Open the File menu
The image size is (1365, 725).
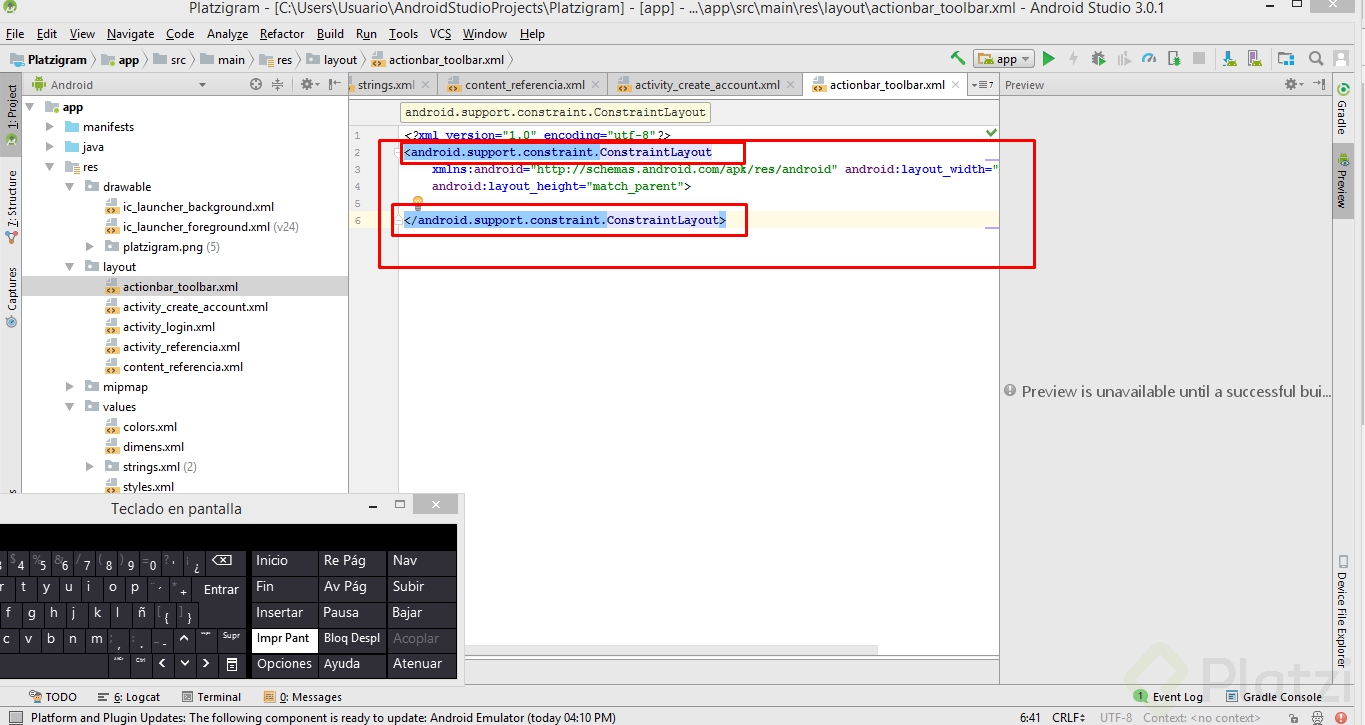(x=15, y=34)
